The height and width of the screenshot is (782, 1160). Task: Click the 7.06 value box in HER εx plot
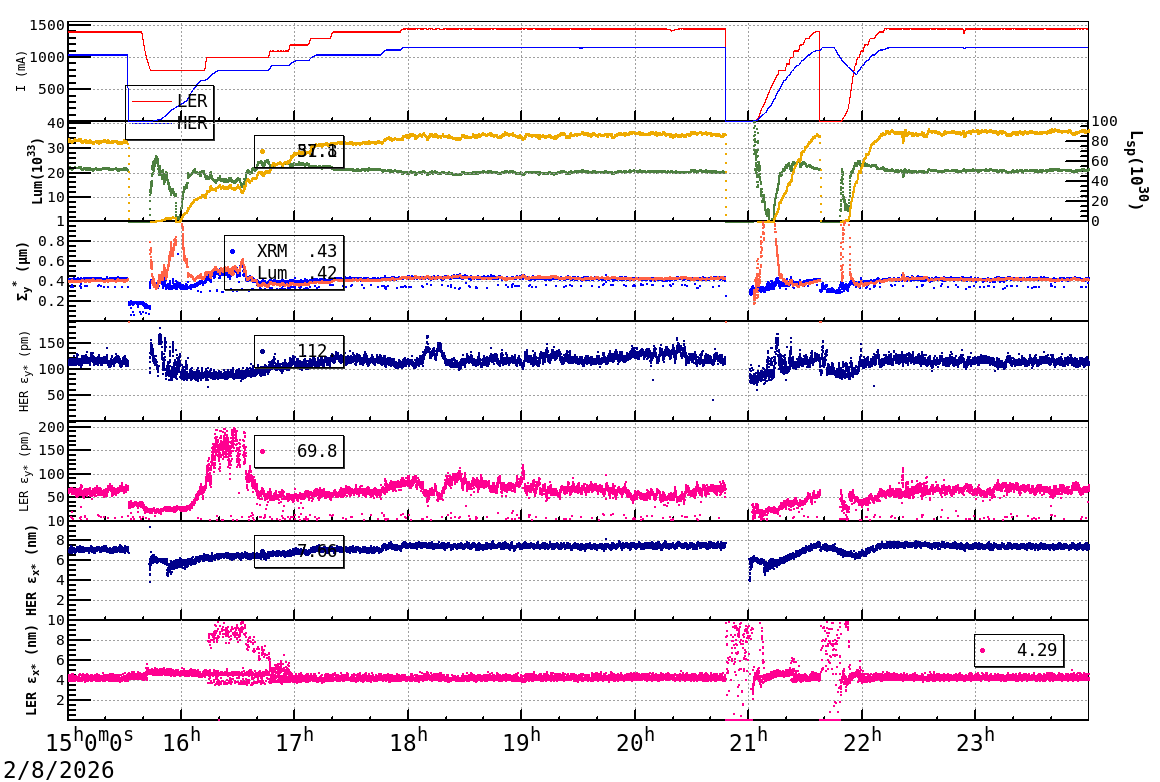[x=299, y=551]
